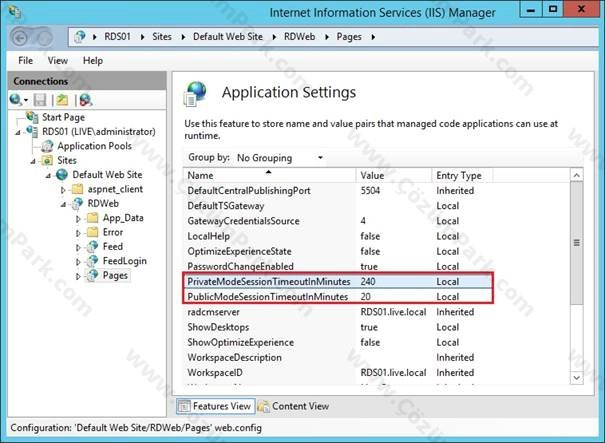This screenshot has width=605, height=443.
Task: Click the aspnet_client folder icon
Action: point(78,189)
